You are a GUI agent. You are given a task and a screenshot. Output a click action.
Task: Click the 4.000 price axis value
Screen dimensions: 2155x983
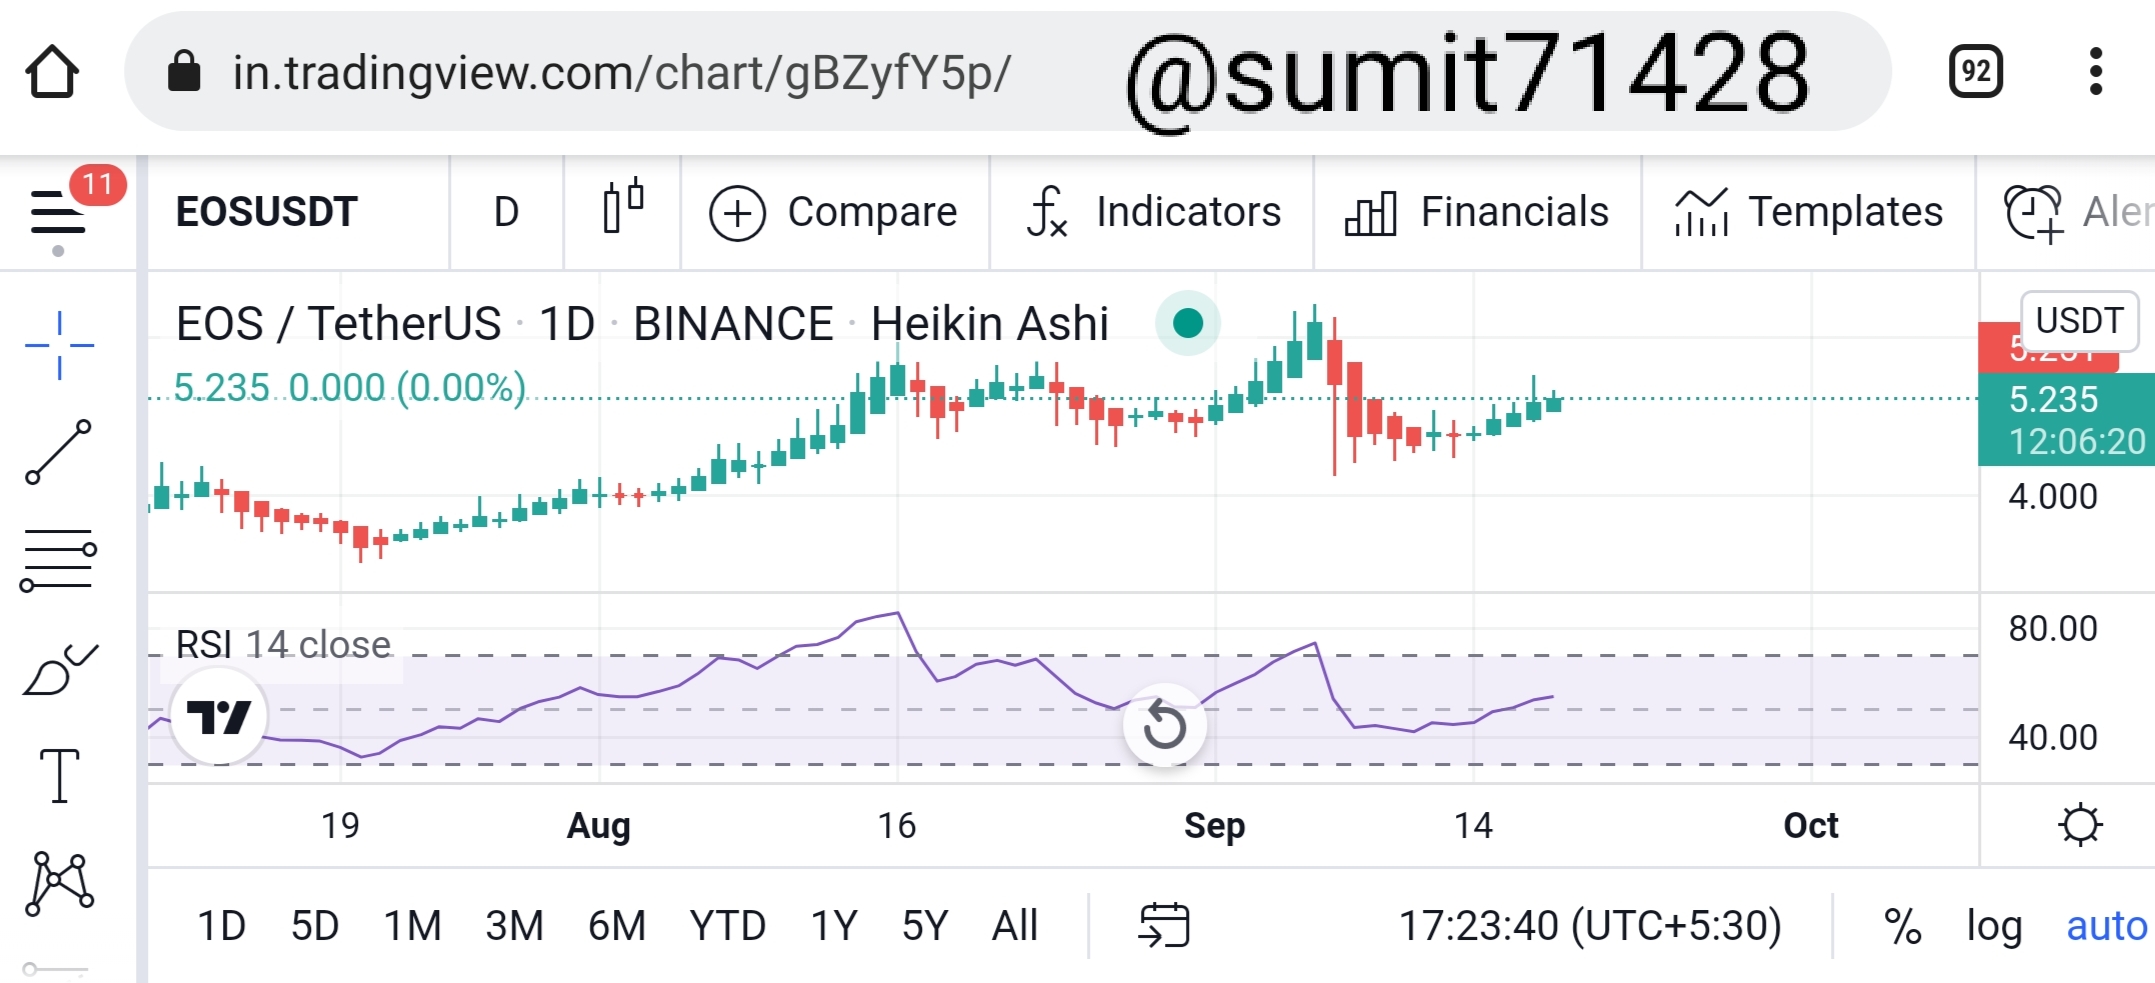coord(2053,496)
